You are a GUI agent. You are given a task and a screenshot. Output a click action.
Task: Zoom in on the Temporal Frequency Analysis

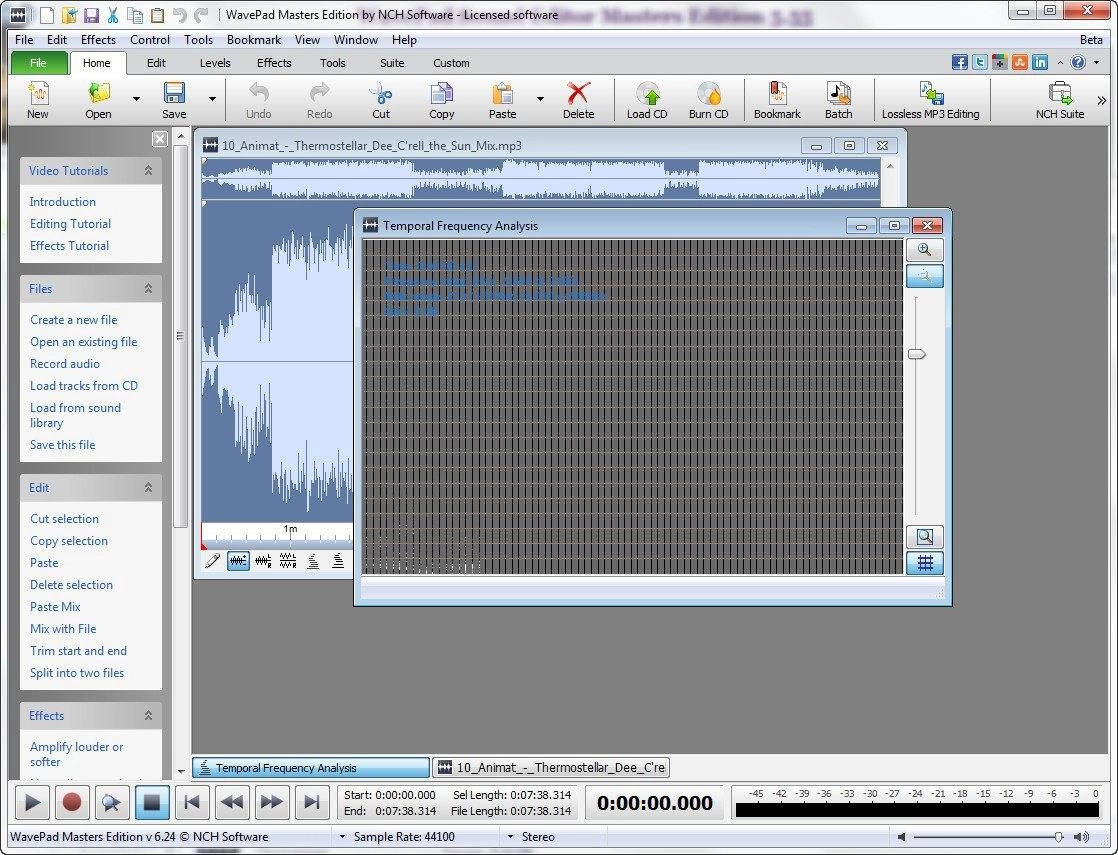[x=925, y=250]
